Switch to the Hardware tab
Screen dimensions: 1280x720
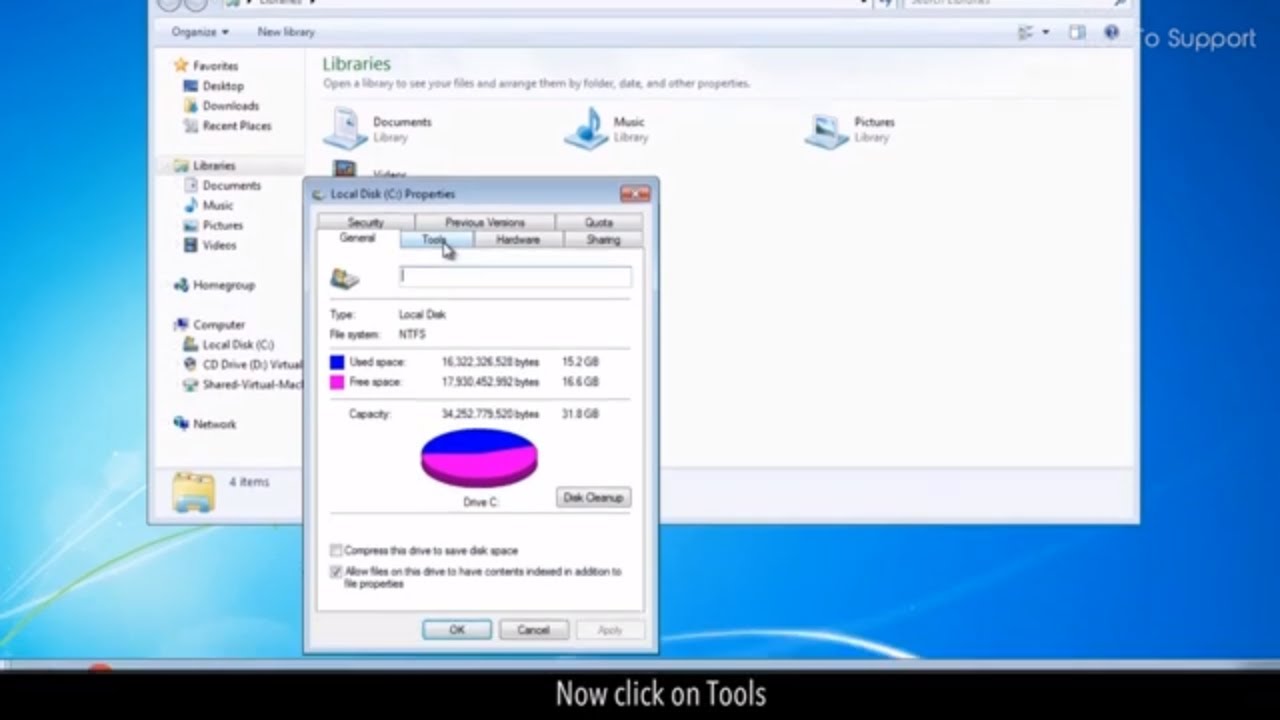pyautogui.click(x=517, y=240)
